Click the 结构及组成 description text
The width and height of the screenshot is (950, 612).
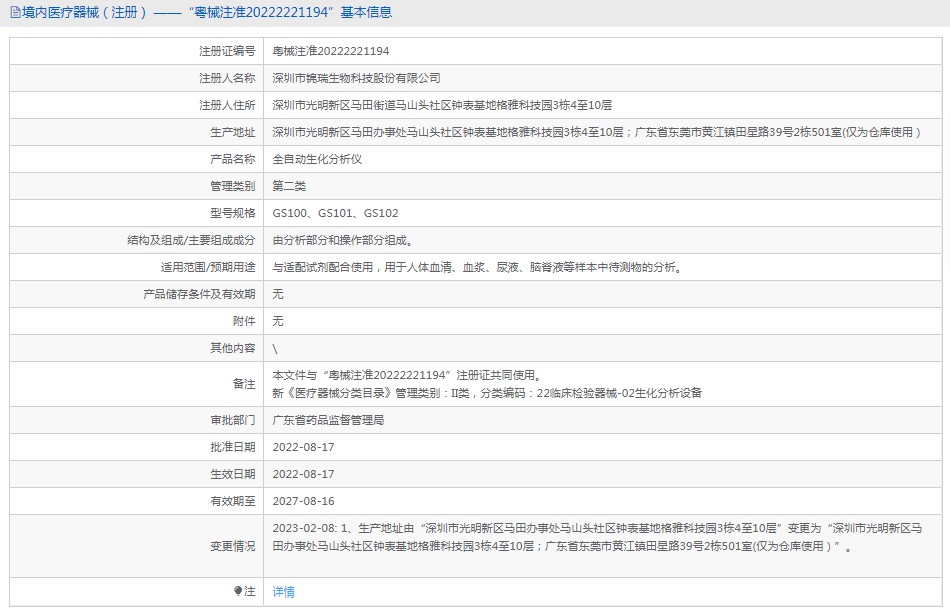[x=342, y=240]
